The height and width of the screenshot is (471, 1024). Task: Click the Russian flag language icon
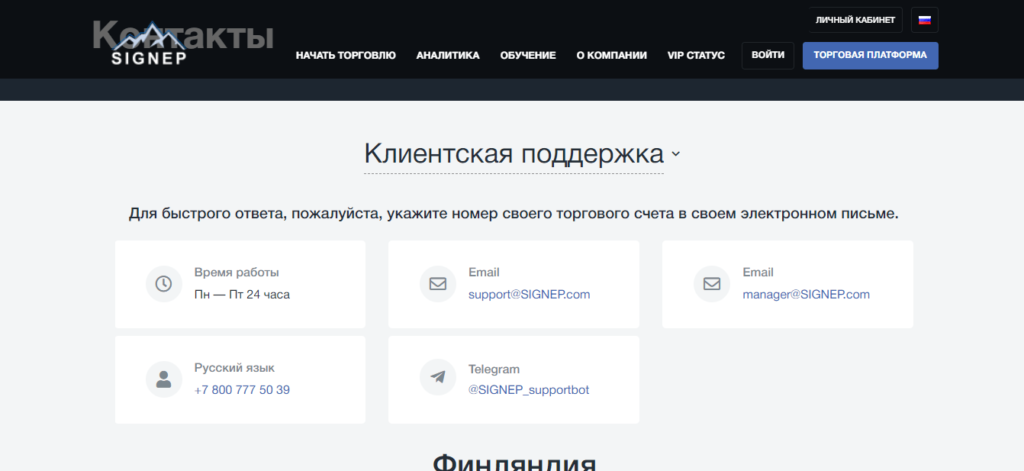(x=924, y=20)
